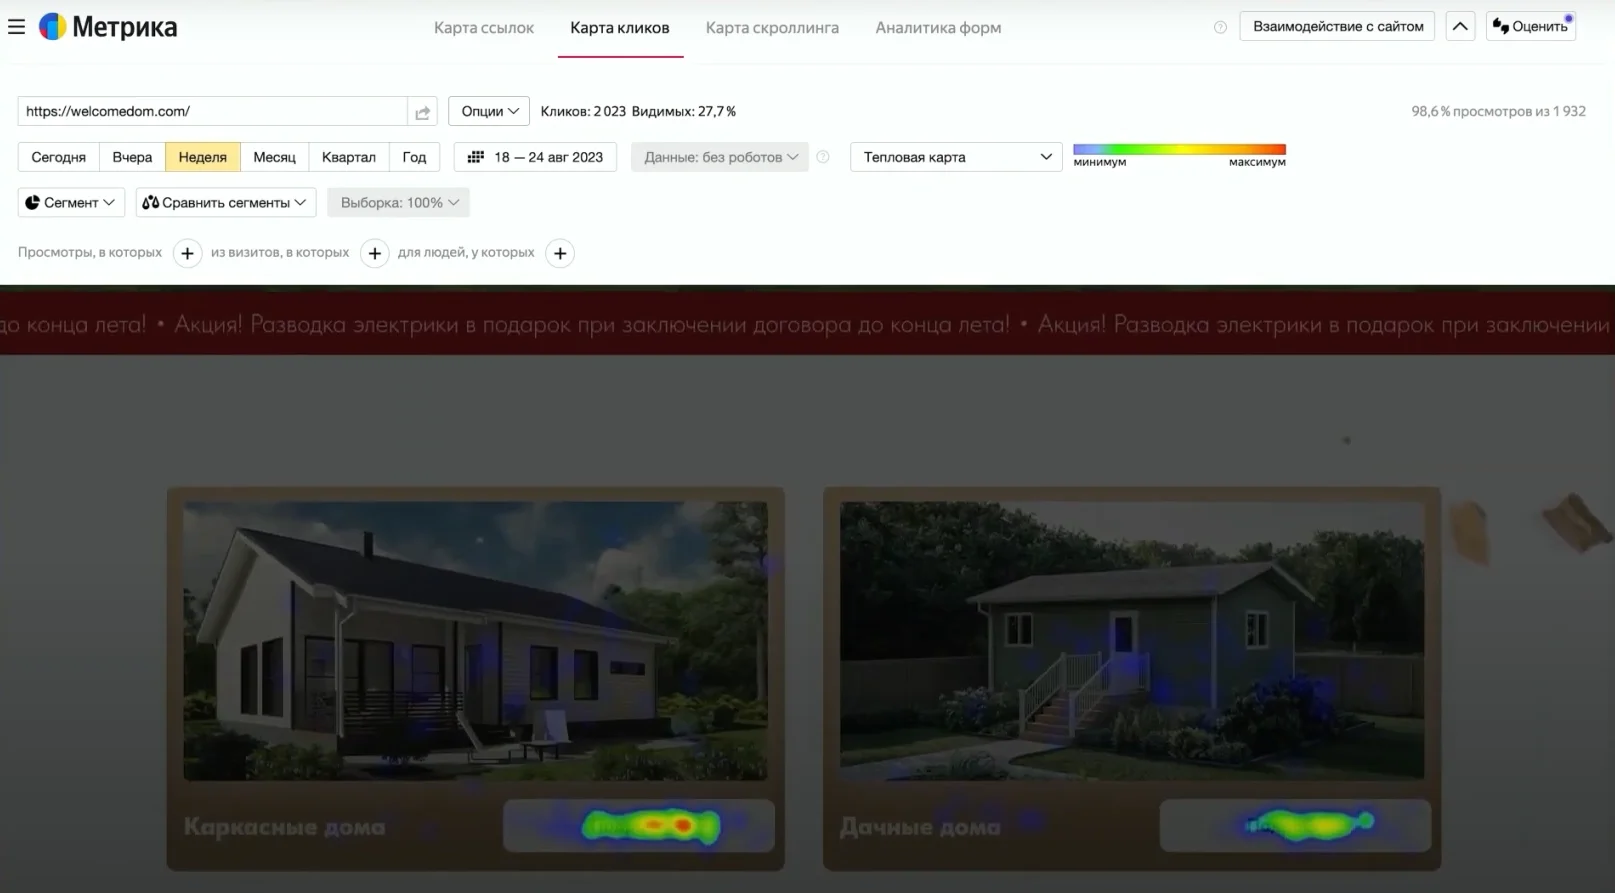1615x893 pixels.
Task: Click the Метрика logo
Action: [108, 27]
